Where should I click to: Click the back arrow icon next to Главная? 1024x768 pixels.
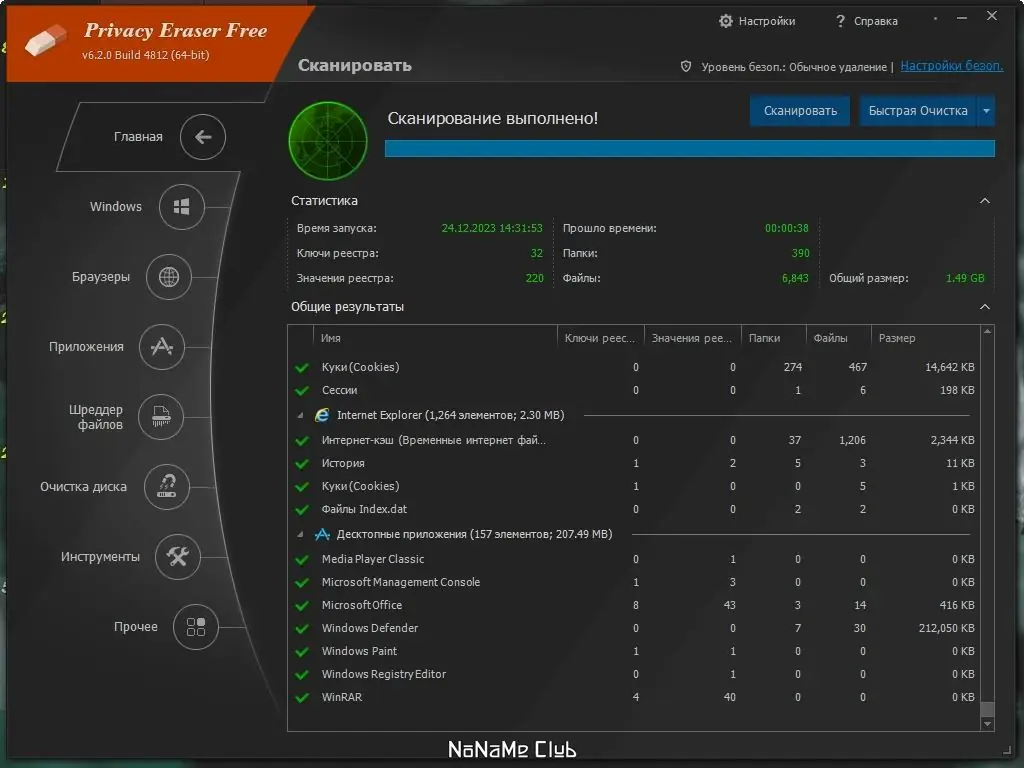(203, 137)
